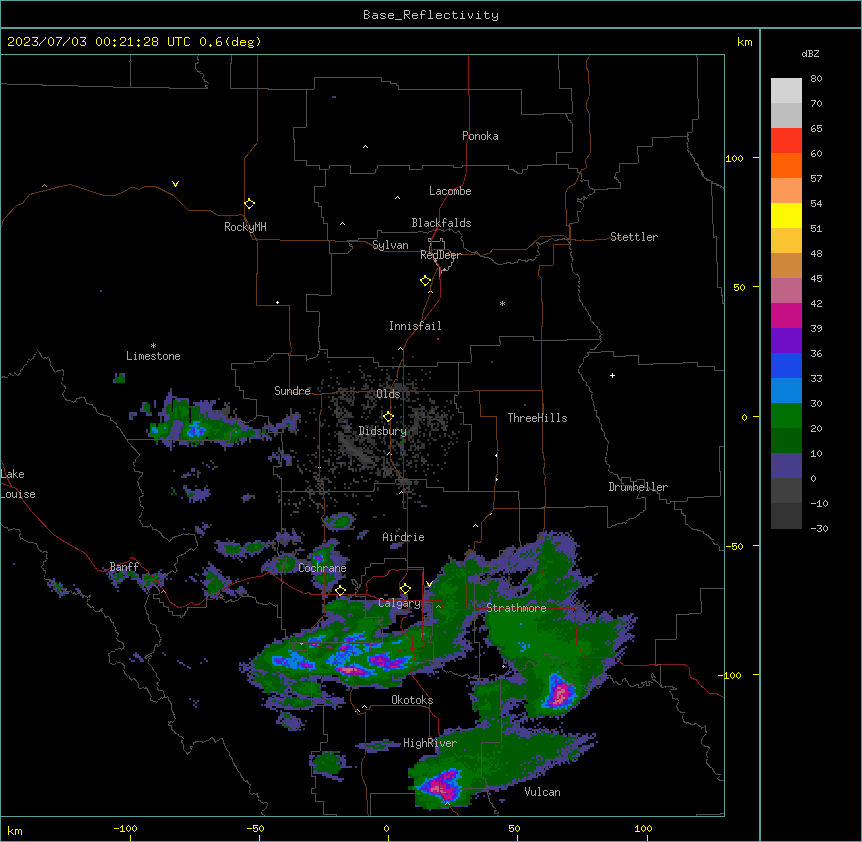Click the Didsbury town label
The width and height of the screenshot is (862, 842).
pyautogui.click(x=383, y=431)
